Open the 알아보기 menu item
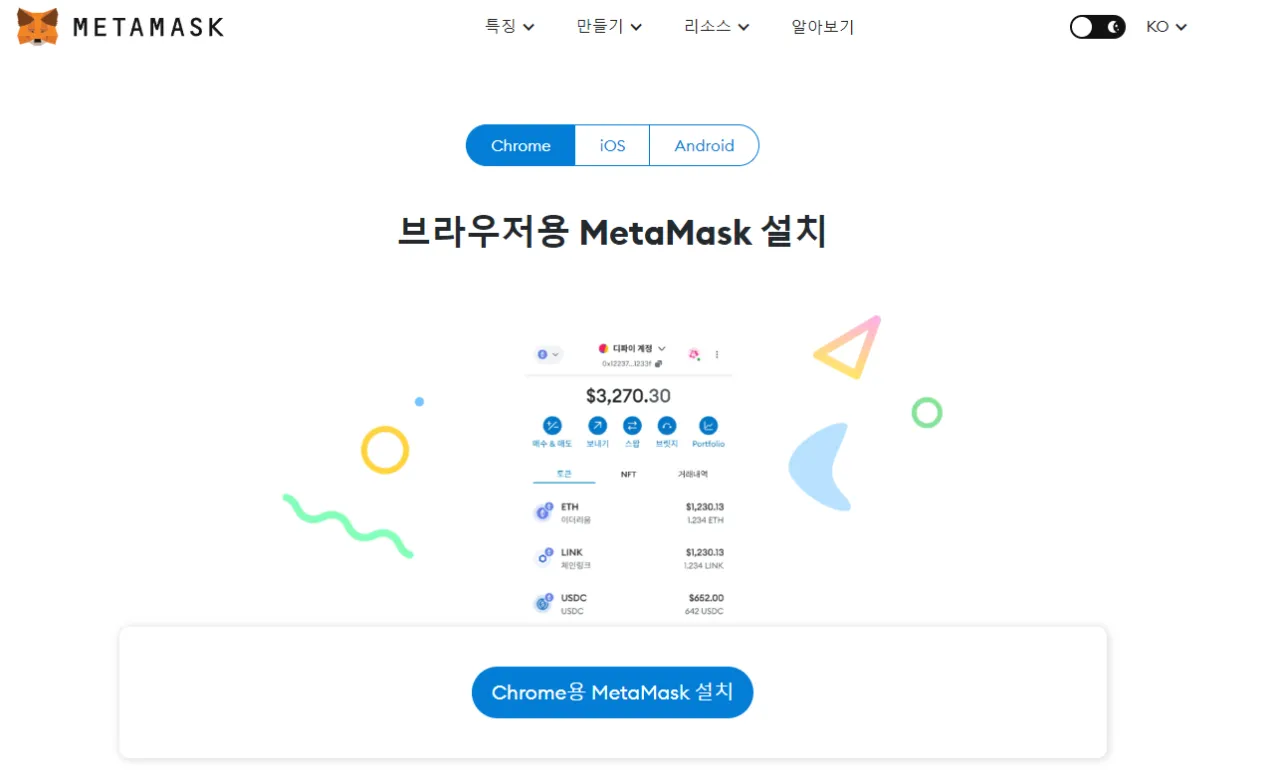This screenshot has width=1280, height=783. [x=823, y=27]
